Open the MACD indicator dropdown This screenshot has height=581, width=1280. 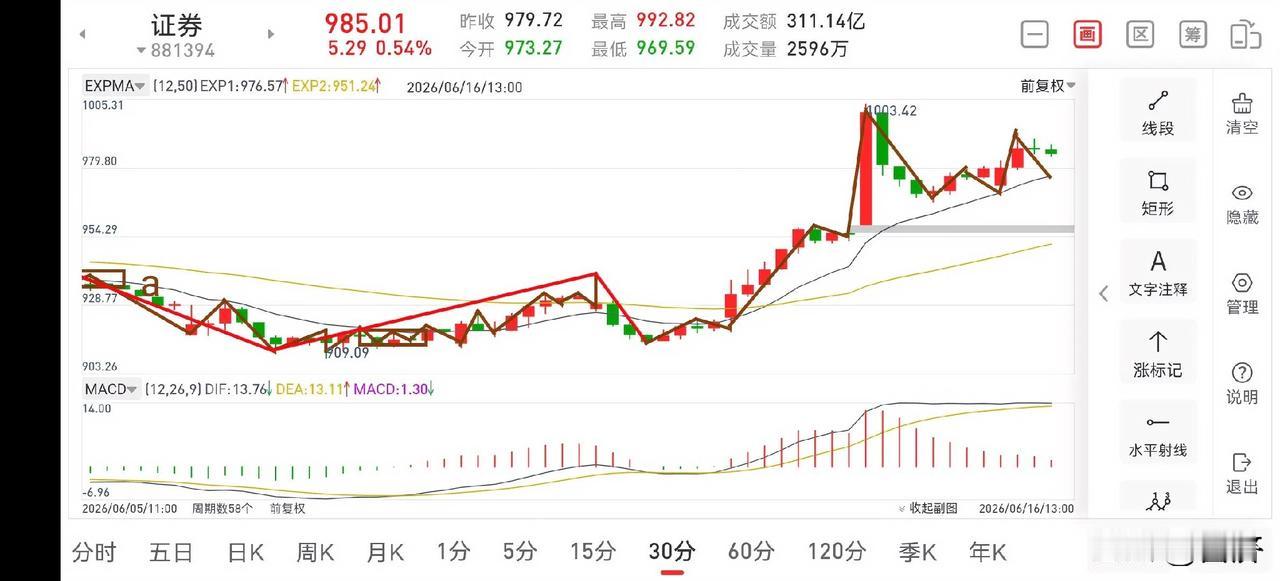[111, 389]
